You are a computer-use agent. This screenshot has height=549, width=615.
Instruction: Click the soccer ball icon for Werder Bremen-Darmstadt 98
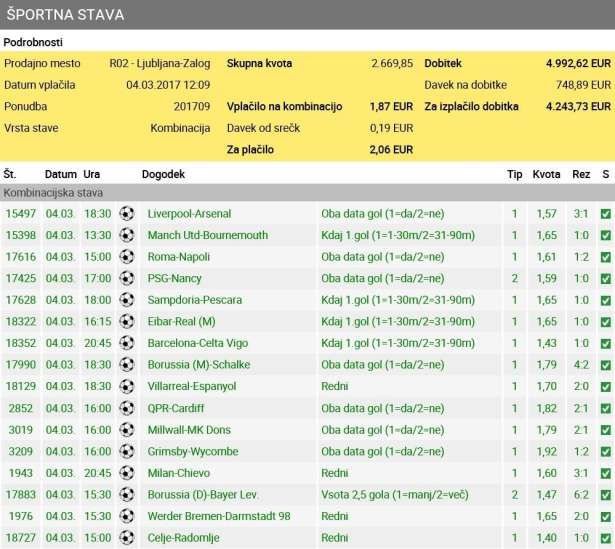[127, 516]
